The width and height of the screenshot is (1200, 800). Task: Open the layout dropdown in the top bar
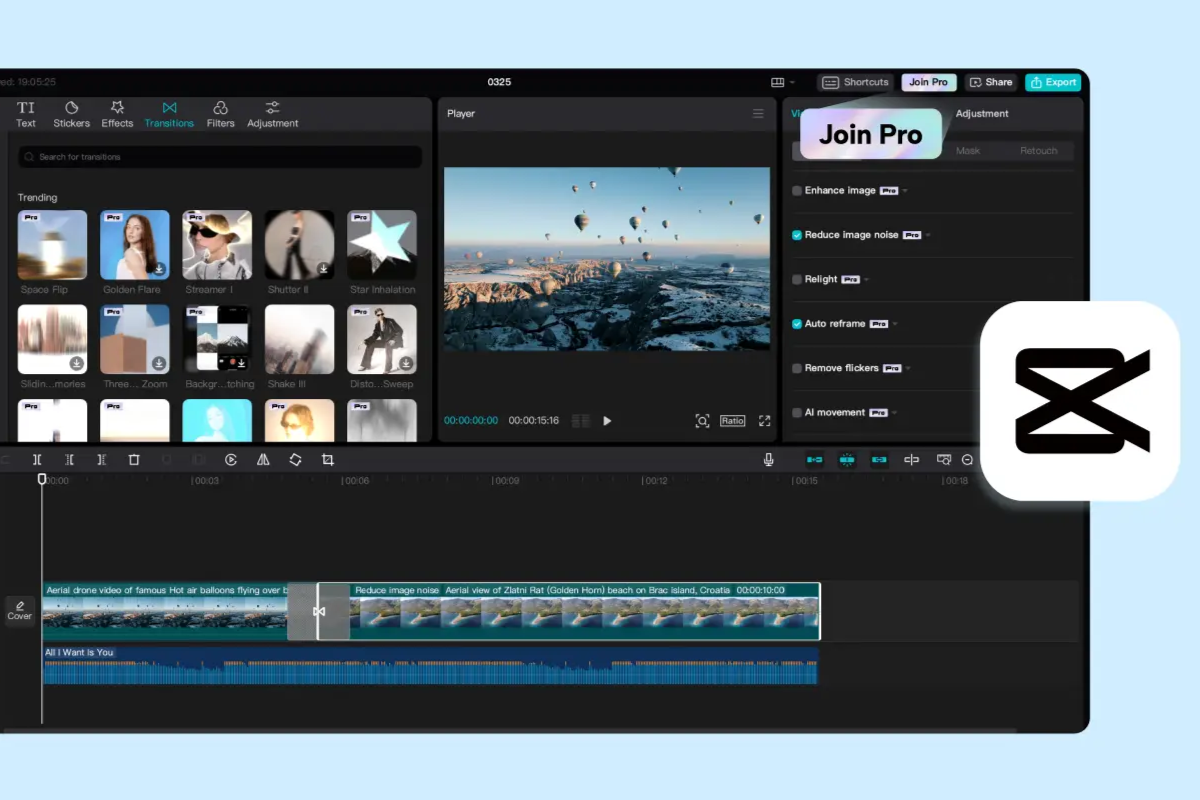783,83
